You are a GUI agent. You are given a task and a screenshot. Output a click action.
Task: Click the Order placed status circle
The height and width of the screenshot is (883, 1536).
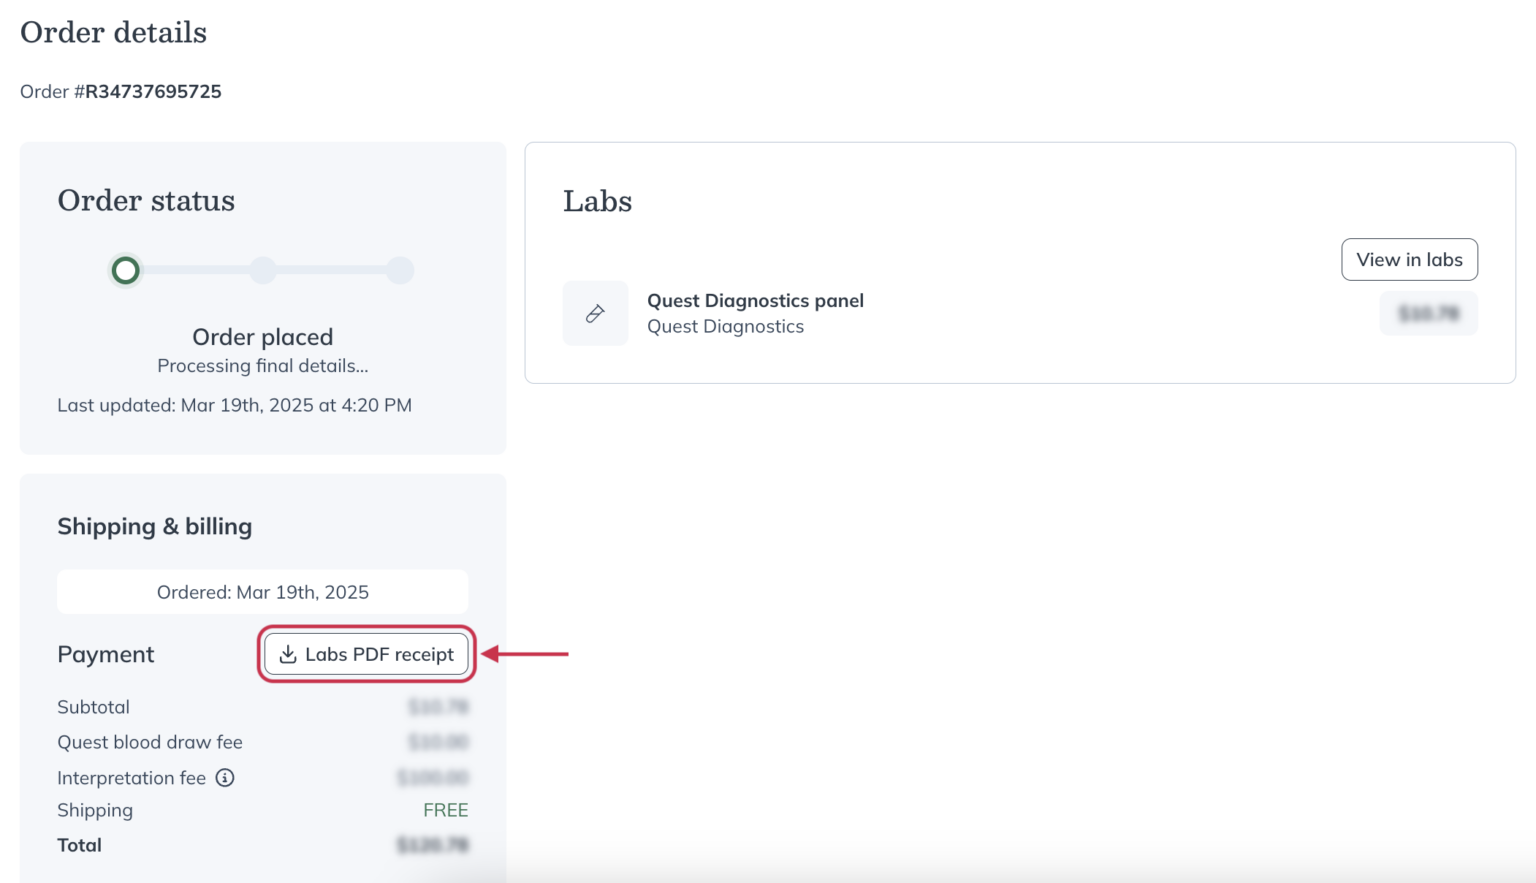click(x=124, y=270)
